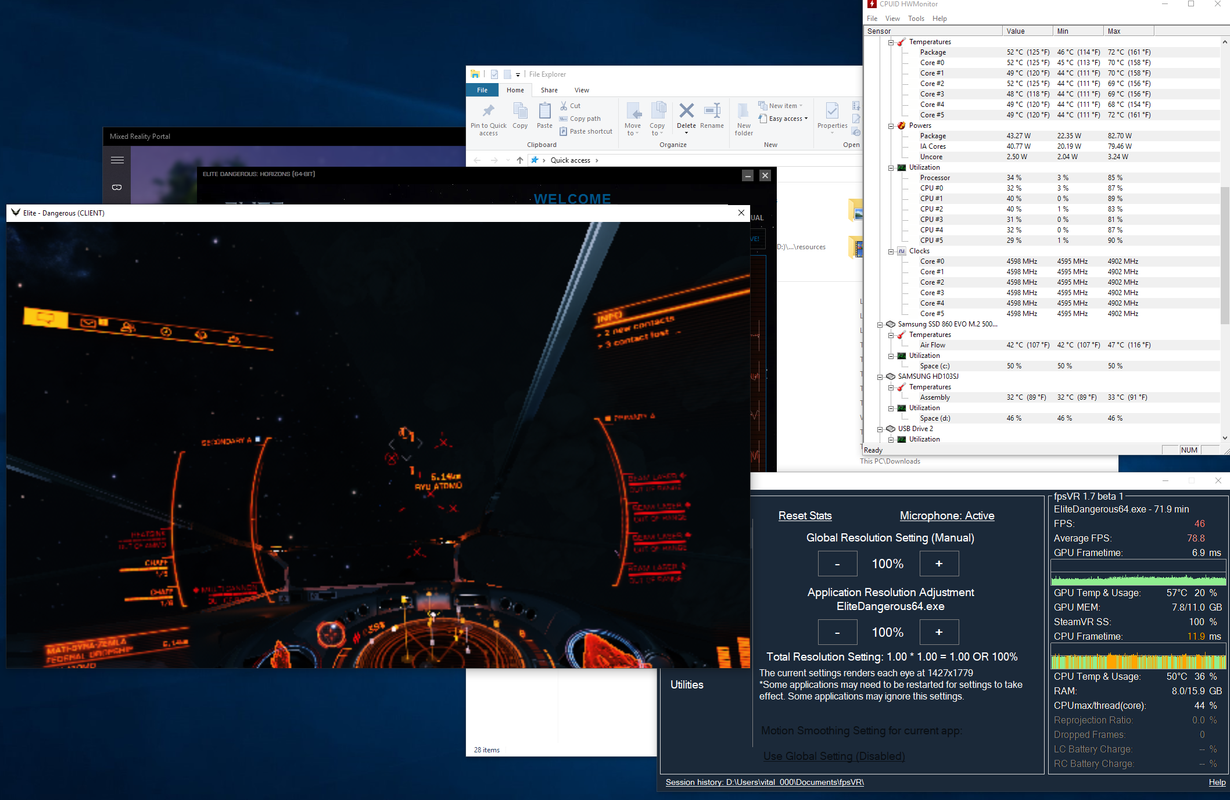Increase Global Resolution Setting with plus button
The image size is (1230, 800).
[939, 564]
